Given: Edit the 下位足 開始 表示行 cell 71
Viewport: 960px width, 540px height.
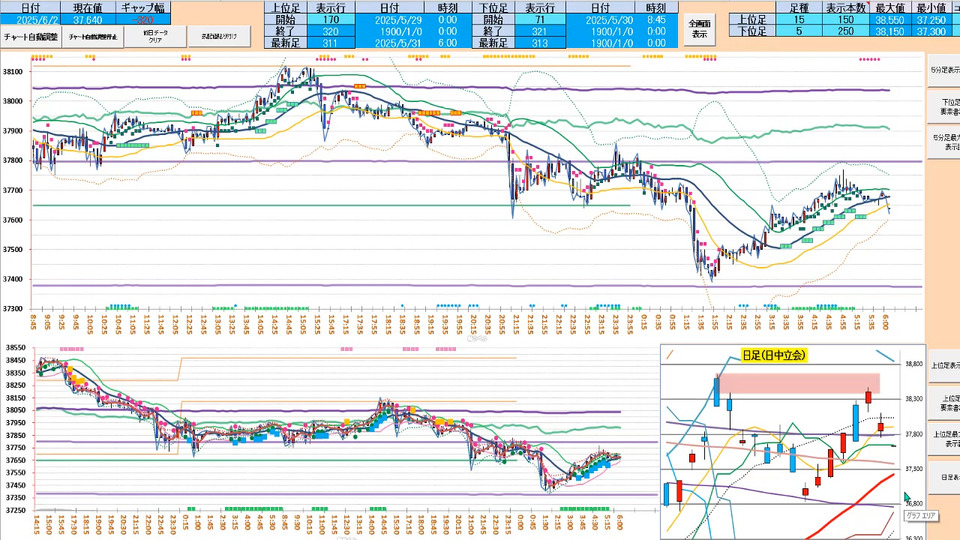Looking at the screenshot, I should 539,20.
